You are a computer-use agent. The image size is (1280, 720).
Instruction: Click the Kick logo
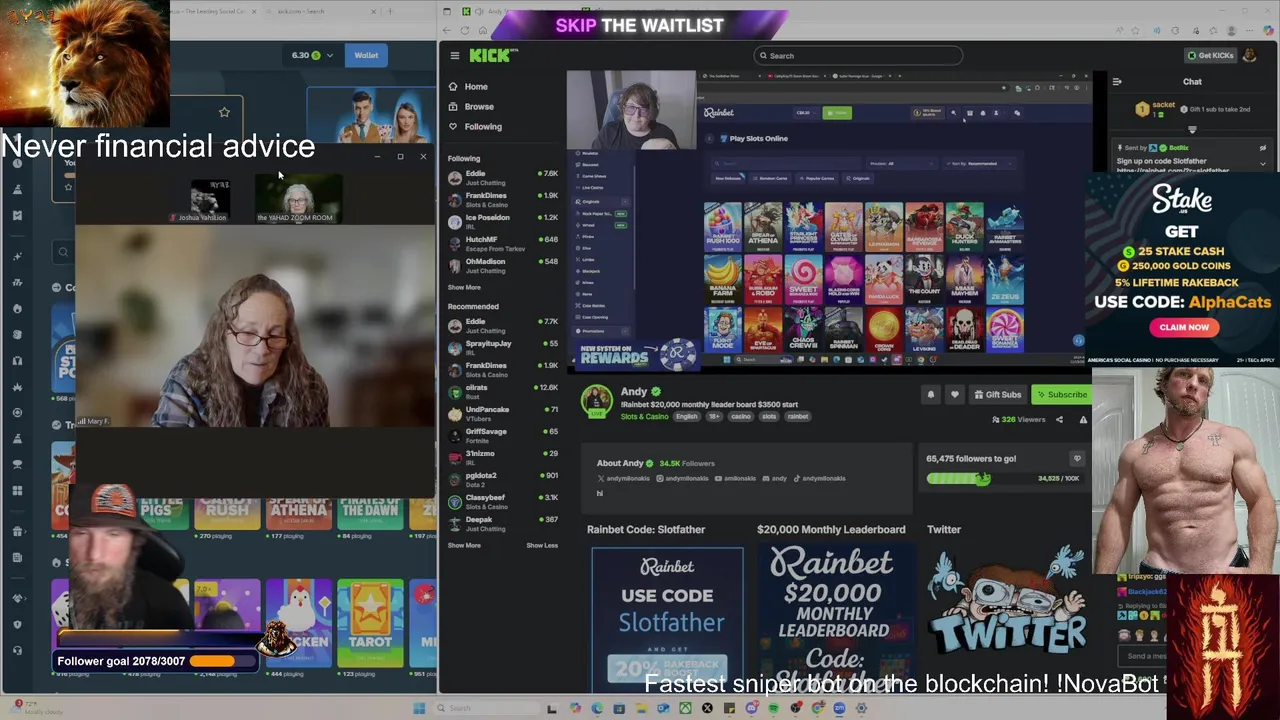[494, 56]
